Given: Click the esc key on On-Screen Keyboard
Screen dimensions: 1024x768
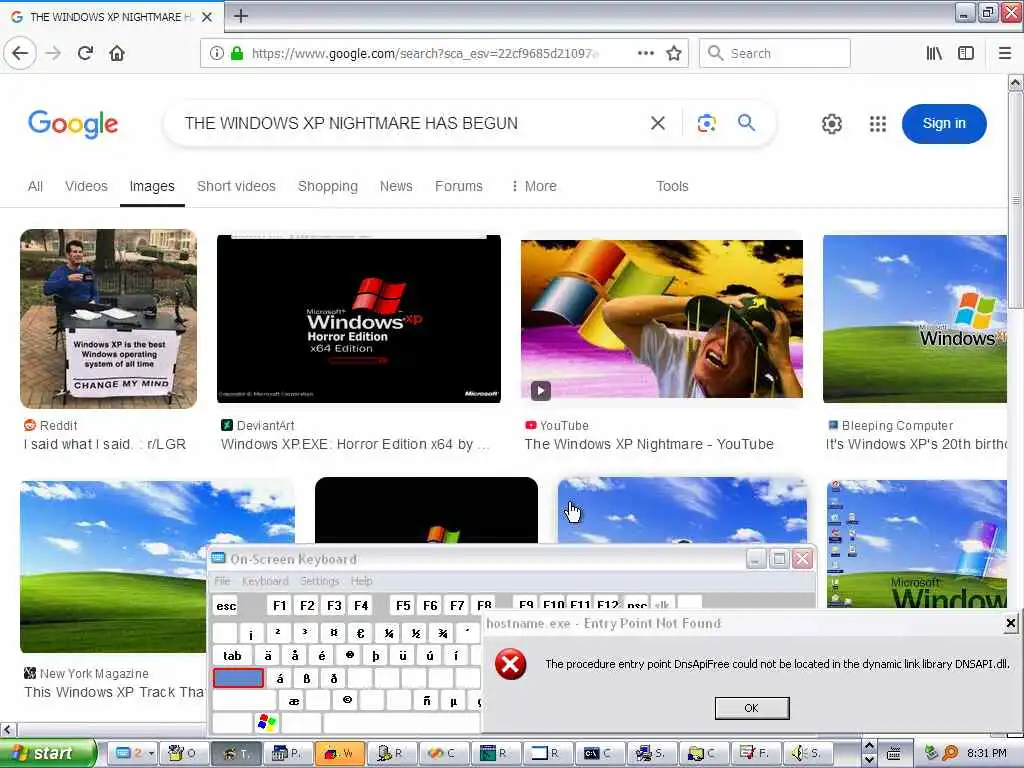Looking at the screenshot, I should [226, 605].
